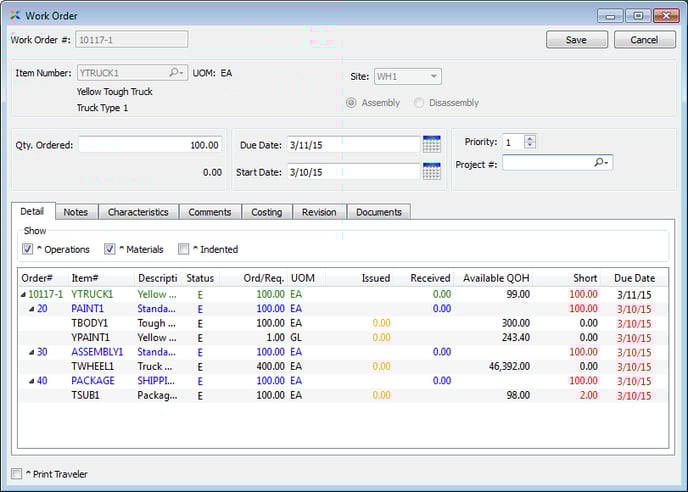Collapse operation 20 PAINT1 row
The width and height of the screenshot is (688, 492).
30,310
